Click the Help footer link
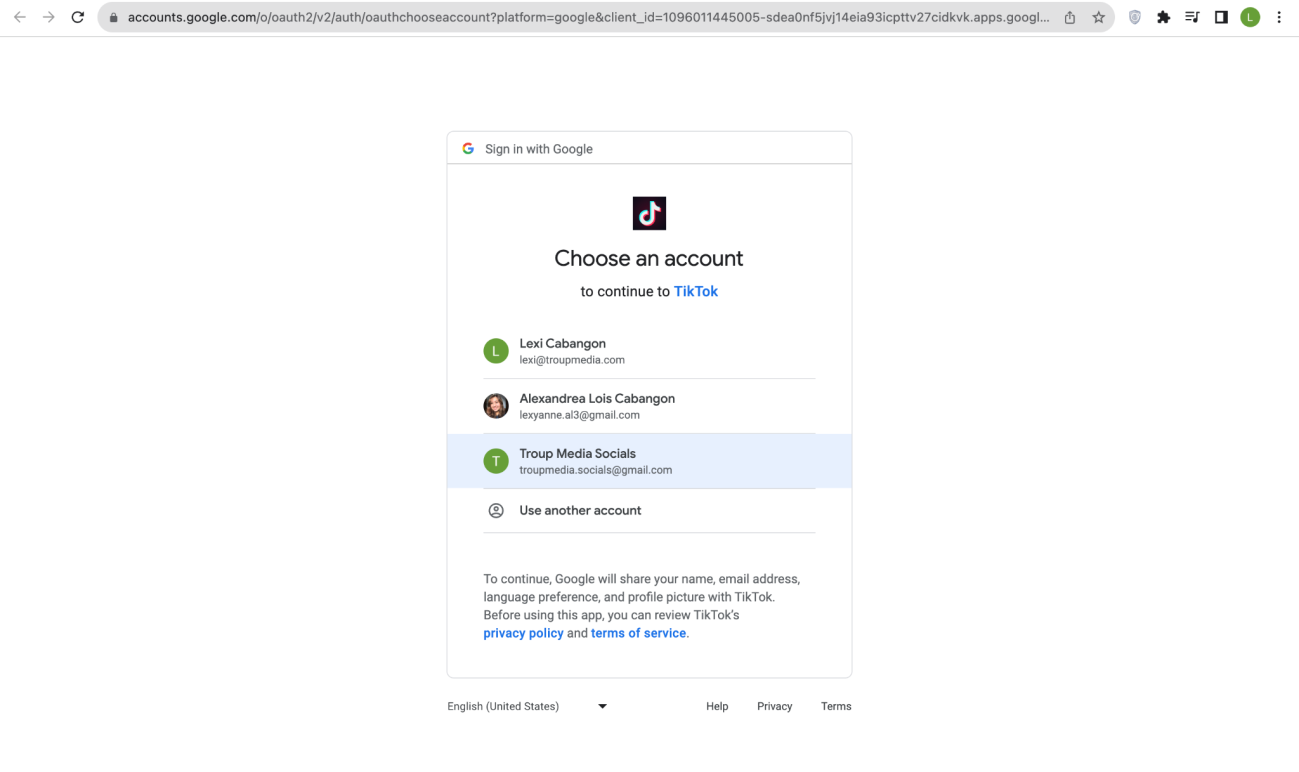This screenshot has height=772, width=1299. click(x=717, y=706)
